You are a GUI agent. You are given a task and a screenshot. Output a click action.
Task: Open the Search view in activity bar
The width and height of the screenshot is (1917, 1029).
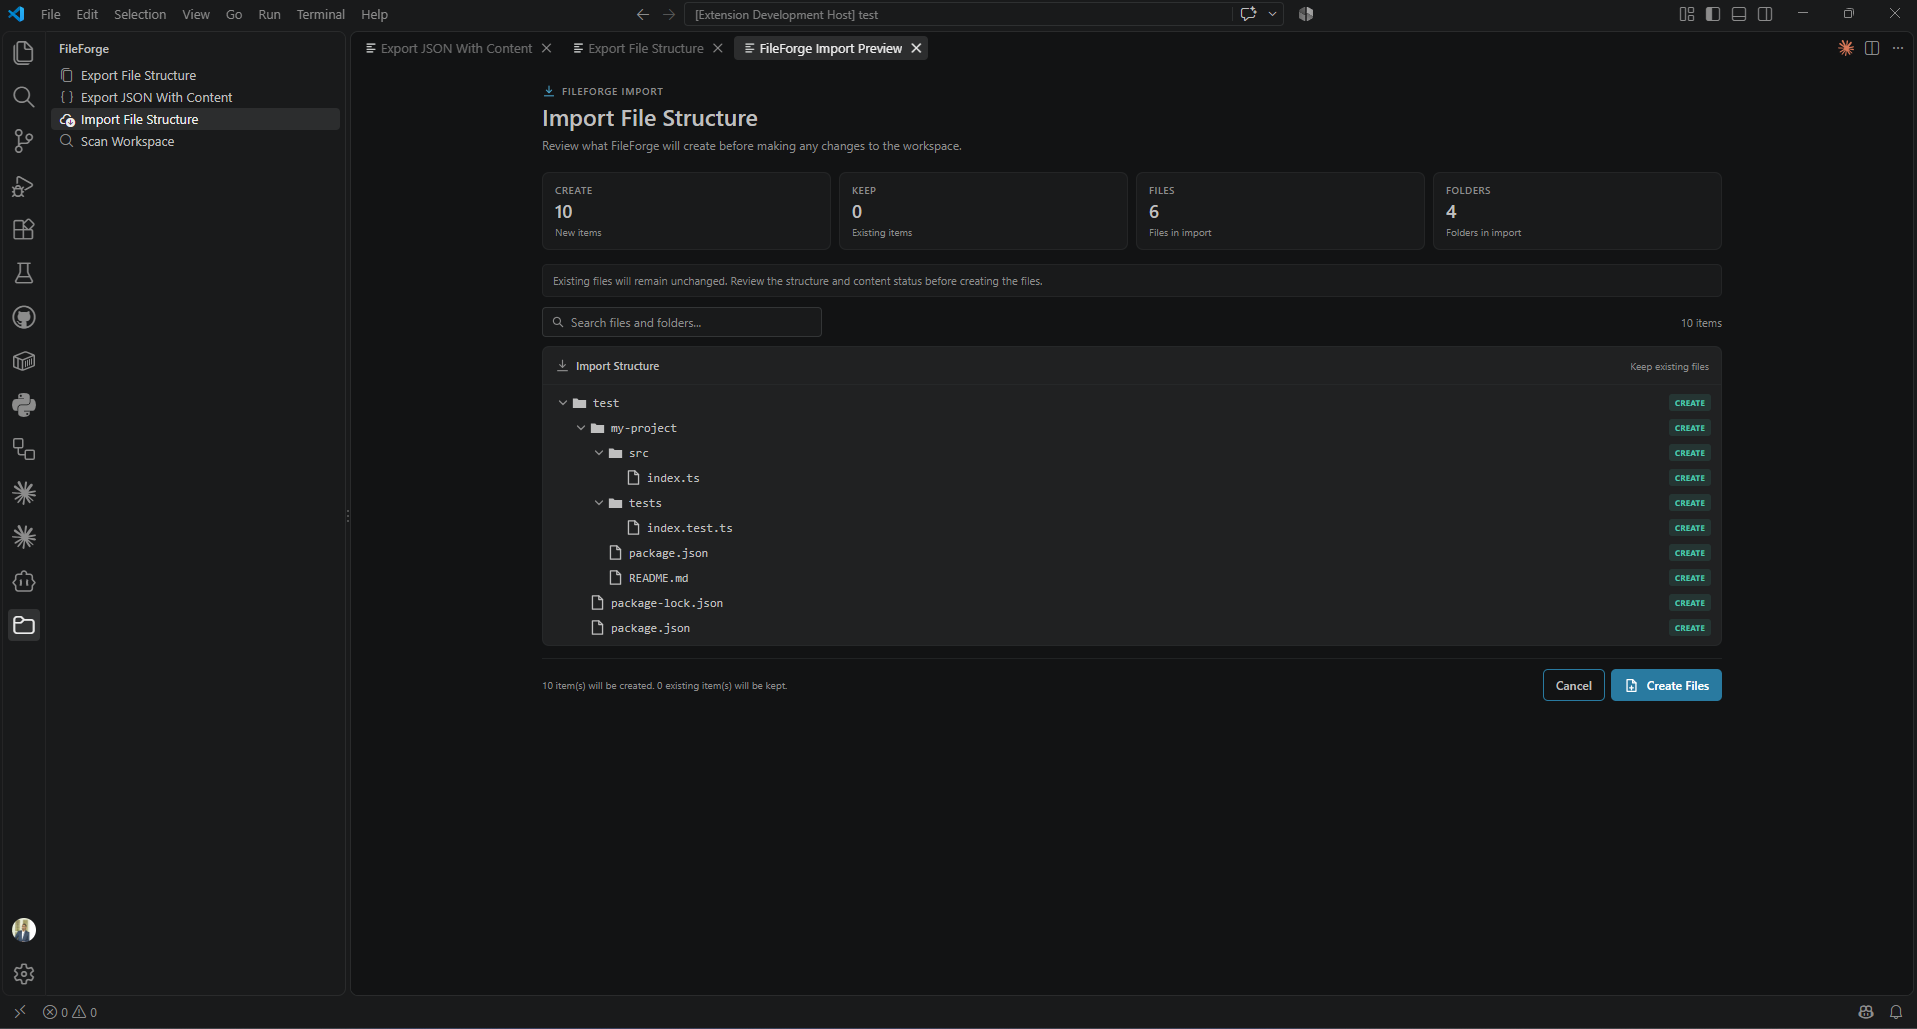tap(23, 97)
